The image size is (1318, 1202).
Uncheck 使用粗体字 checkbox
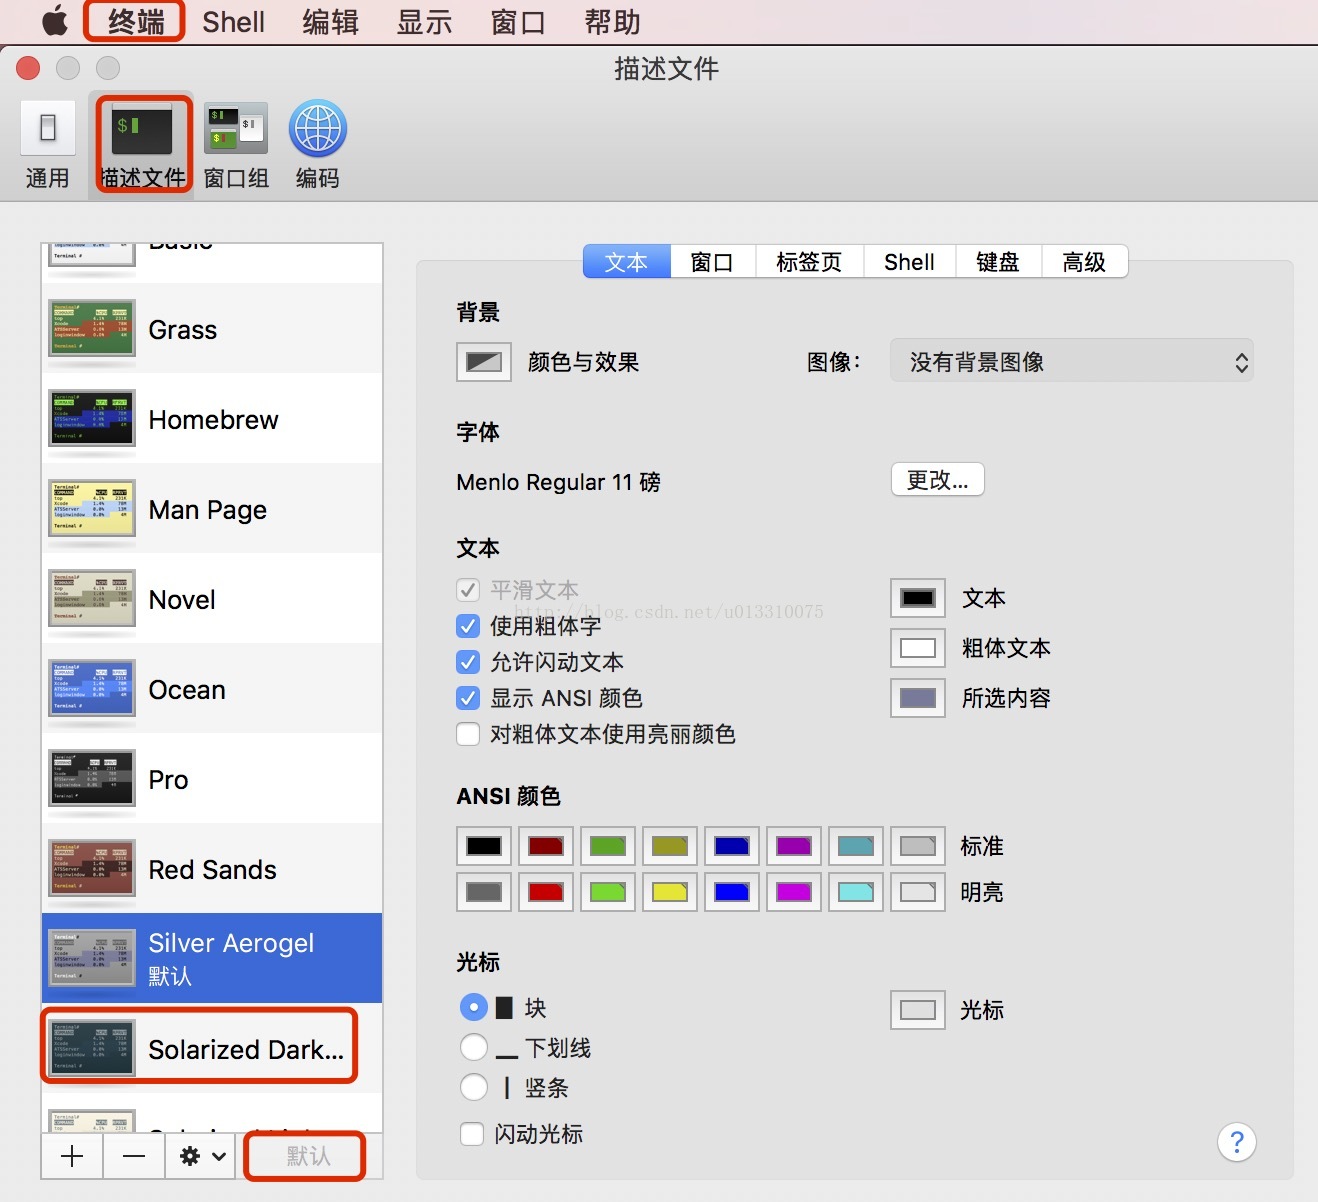pyautogui.click(x=468, y=626)
